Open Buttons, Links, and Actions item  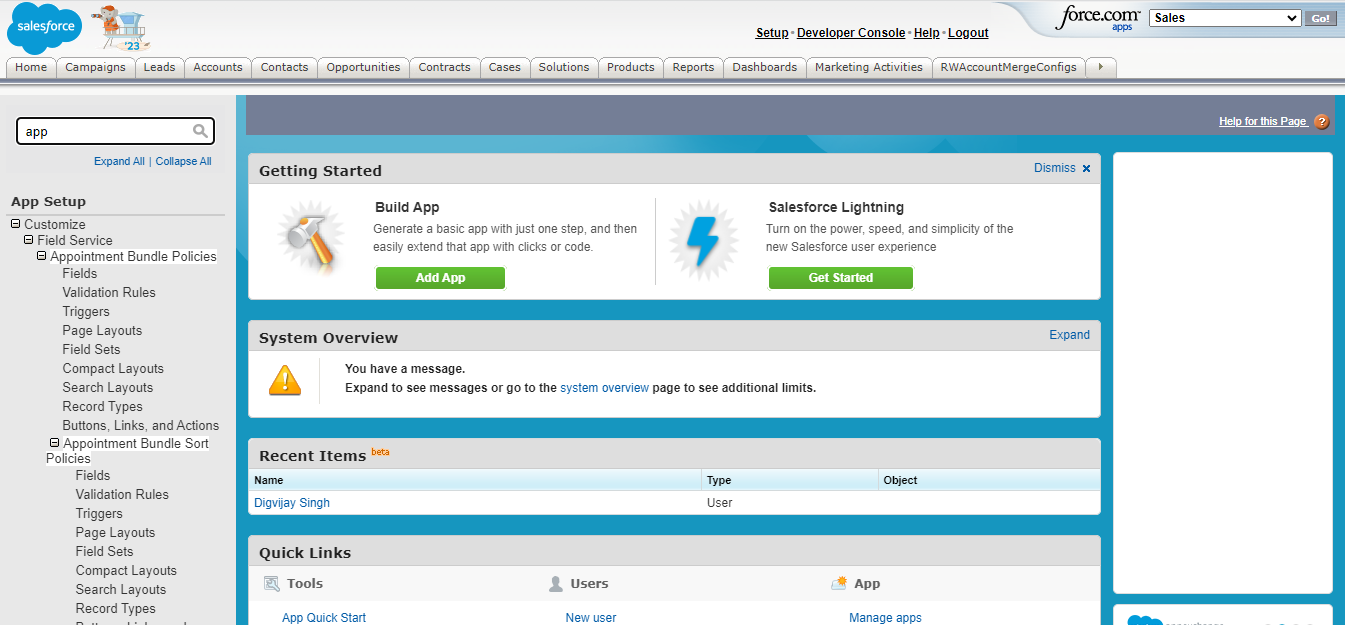click(141, 425)
